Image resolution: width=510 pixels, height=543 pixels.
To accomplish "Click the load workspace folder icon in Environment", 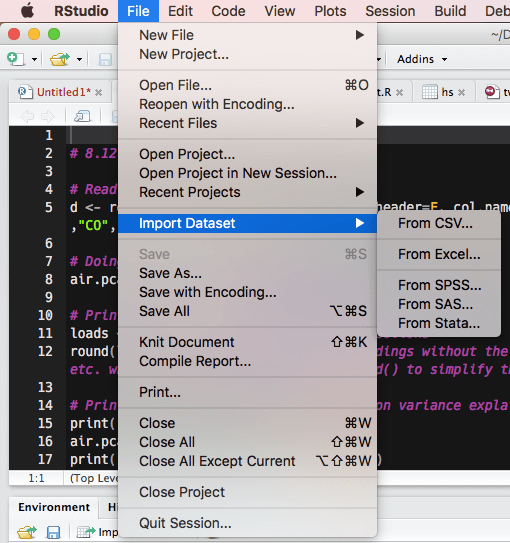I will (27, 532).
